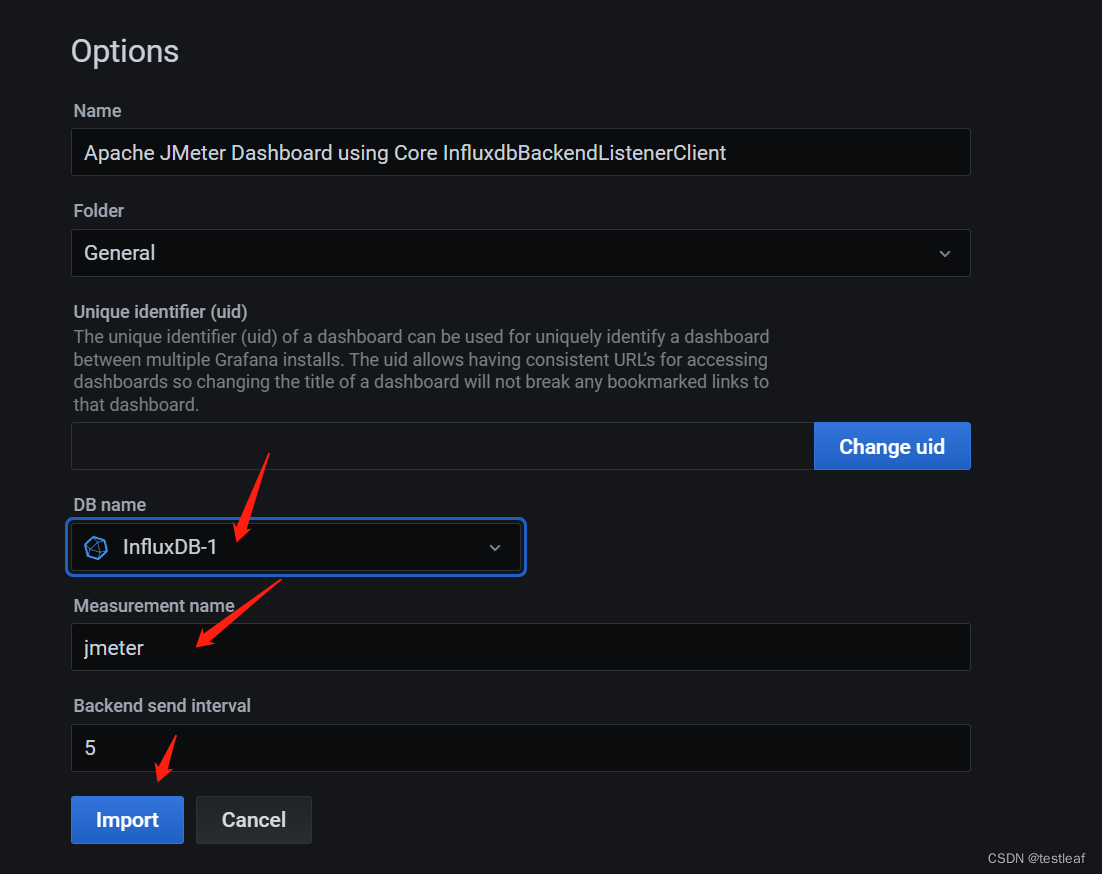Click the uid description paragraph text
Viewport: 1102px width, 874px height.
421,370
